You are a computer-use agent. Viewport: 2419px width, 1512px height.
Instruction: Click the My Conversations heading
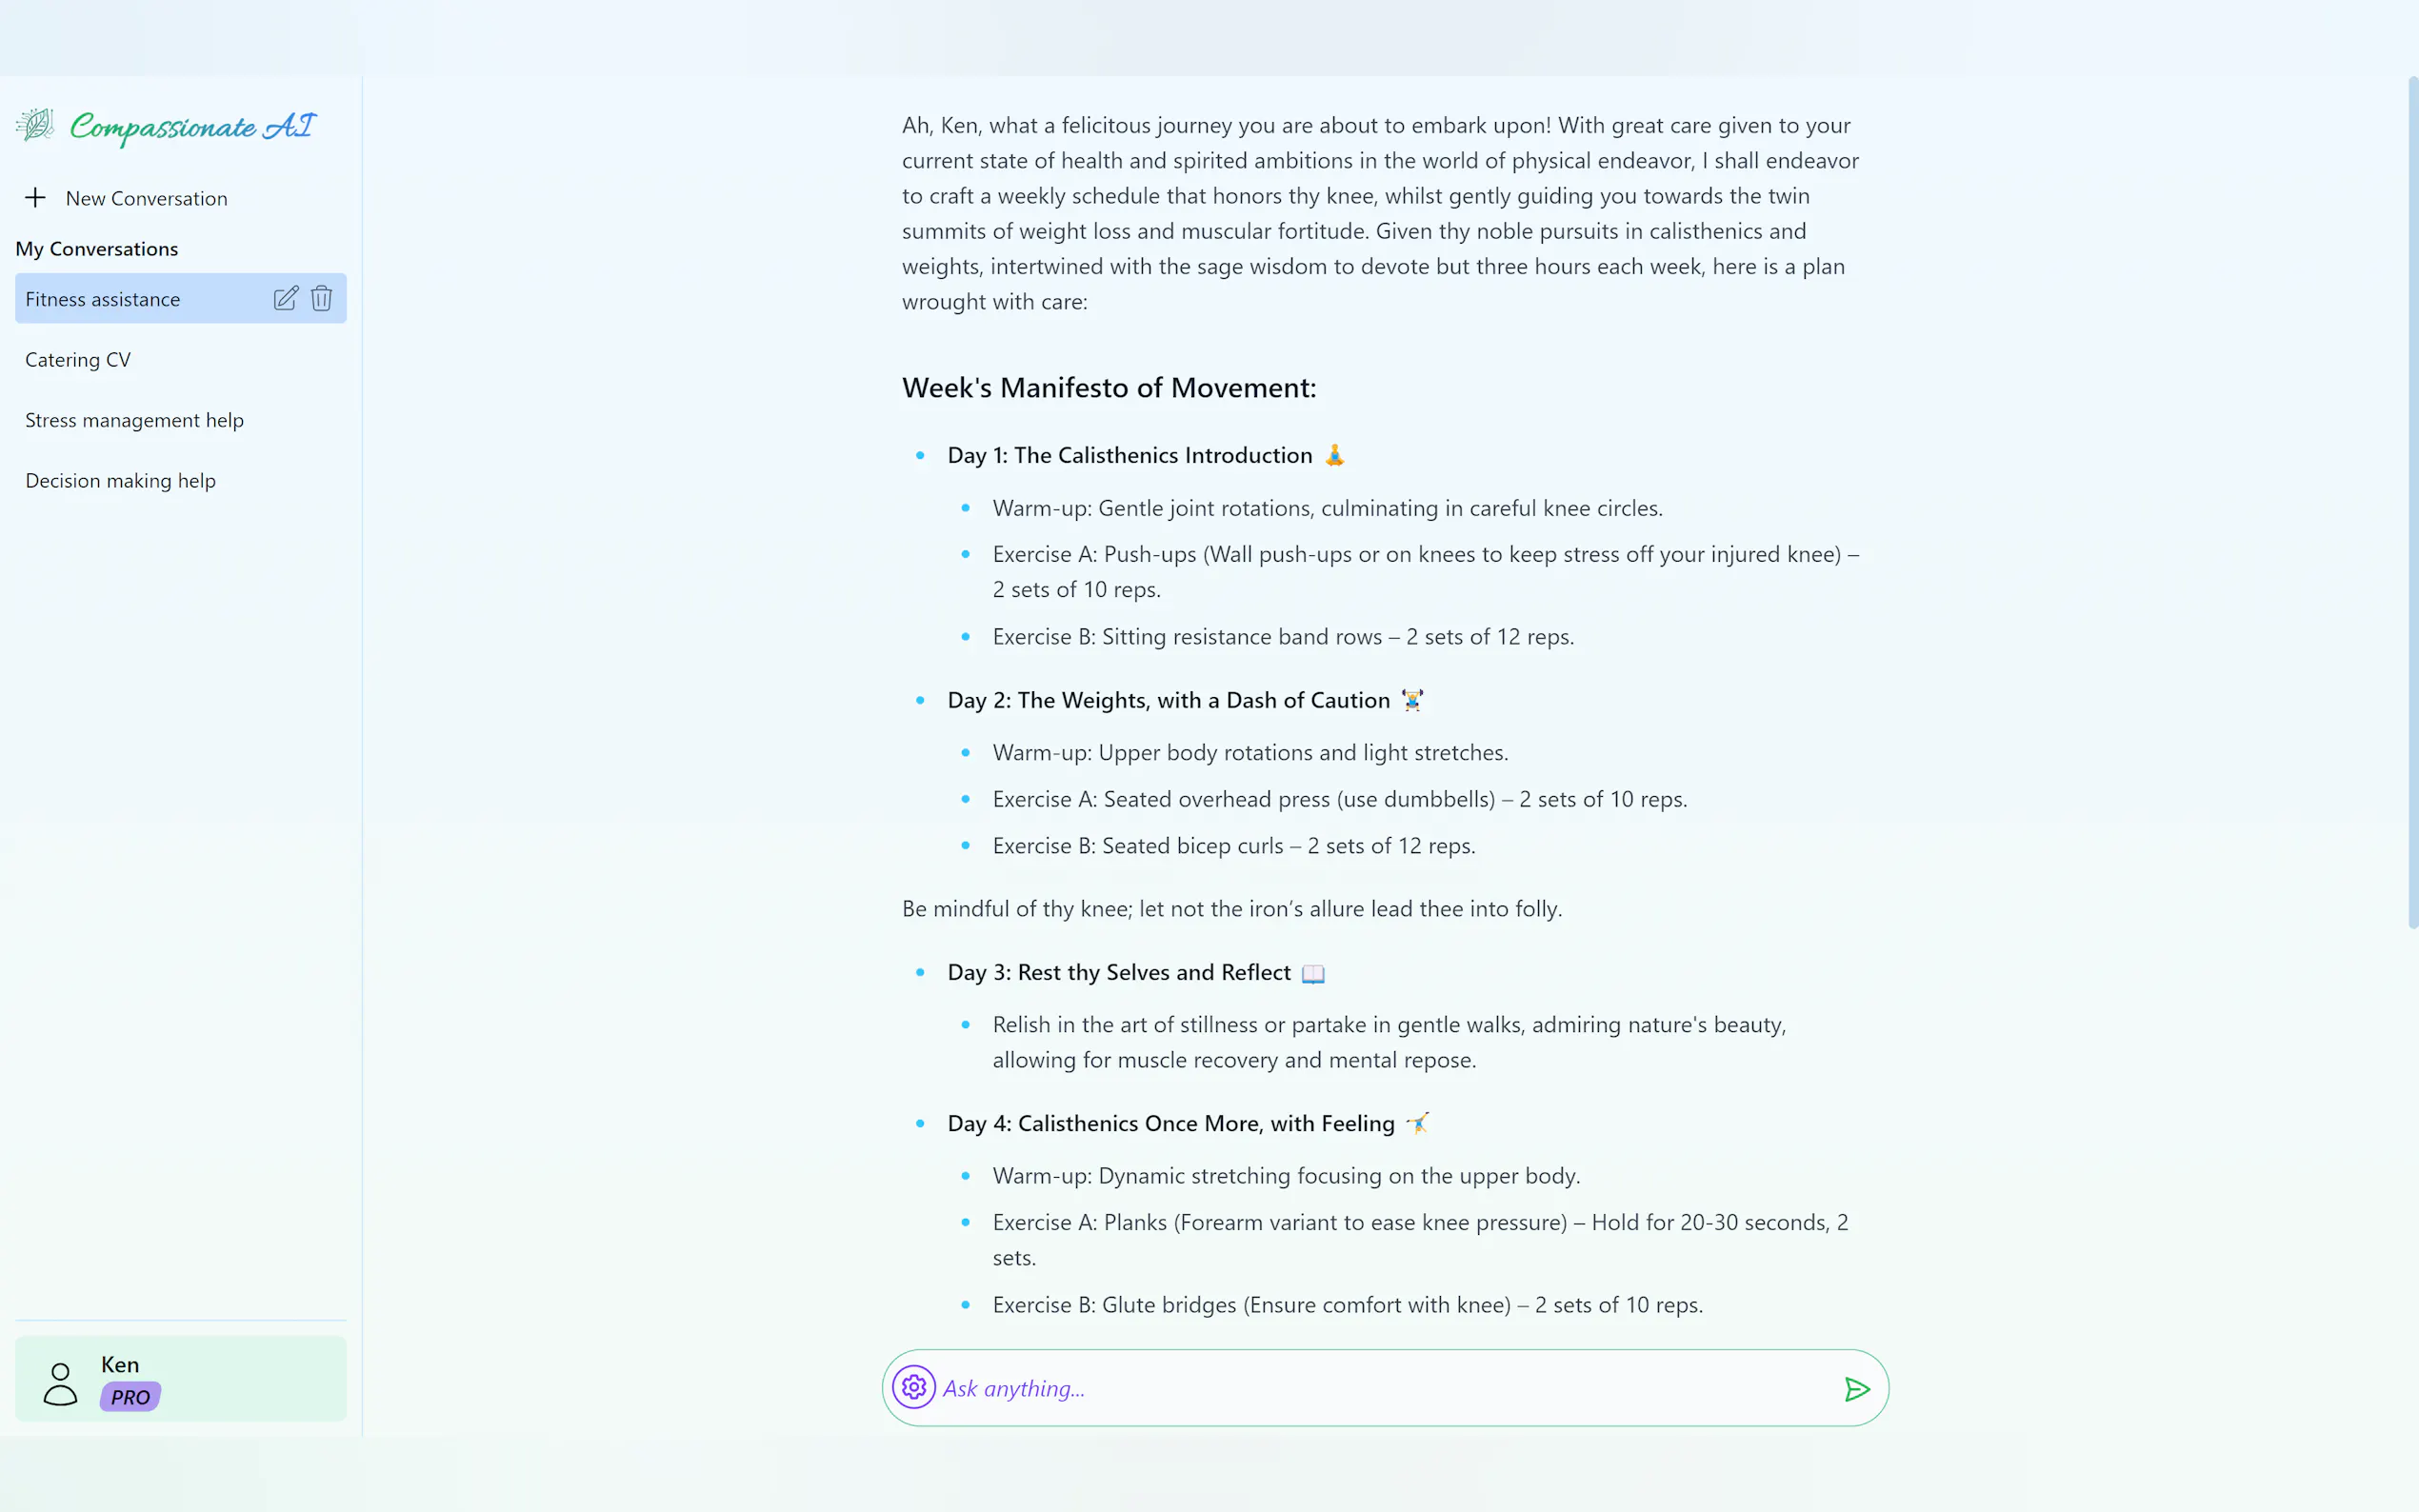(97, 249)
